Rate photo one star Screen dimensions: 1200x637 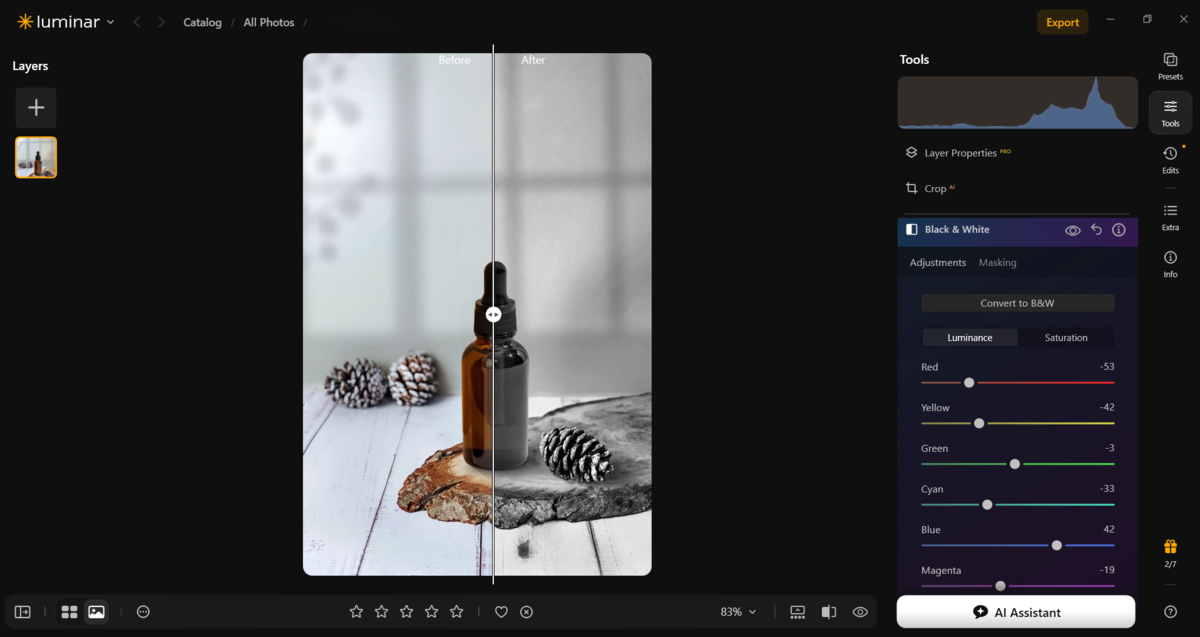point(356,611)
